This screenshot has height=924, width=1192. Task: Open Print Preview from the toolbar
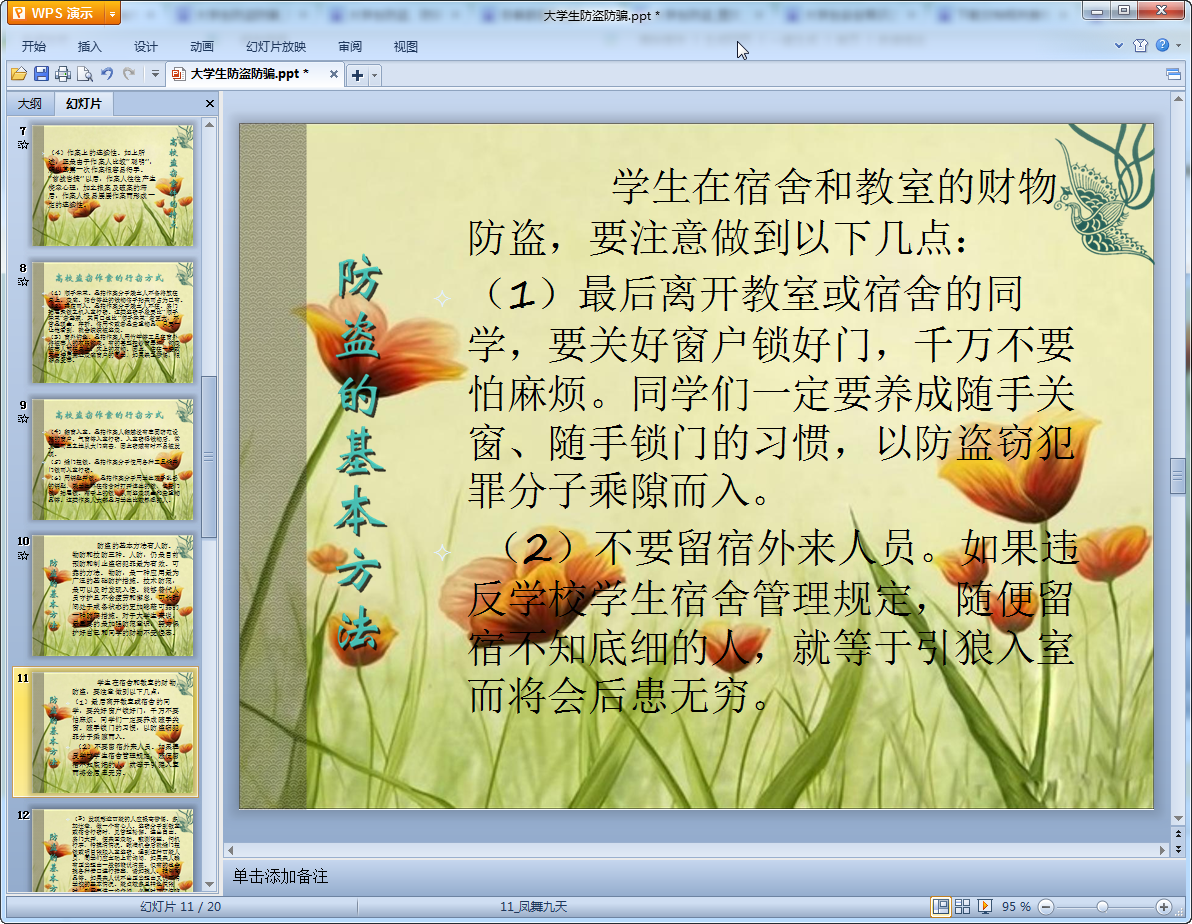coord(85,74)
